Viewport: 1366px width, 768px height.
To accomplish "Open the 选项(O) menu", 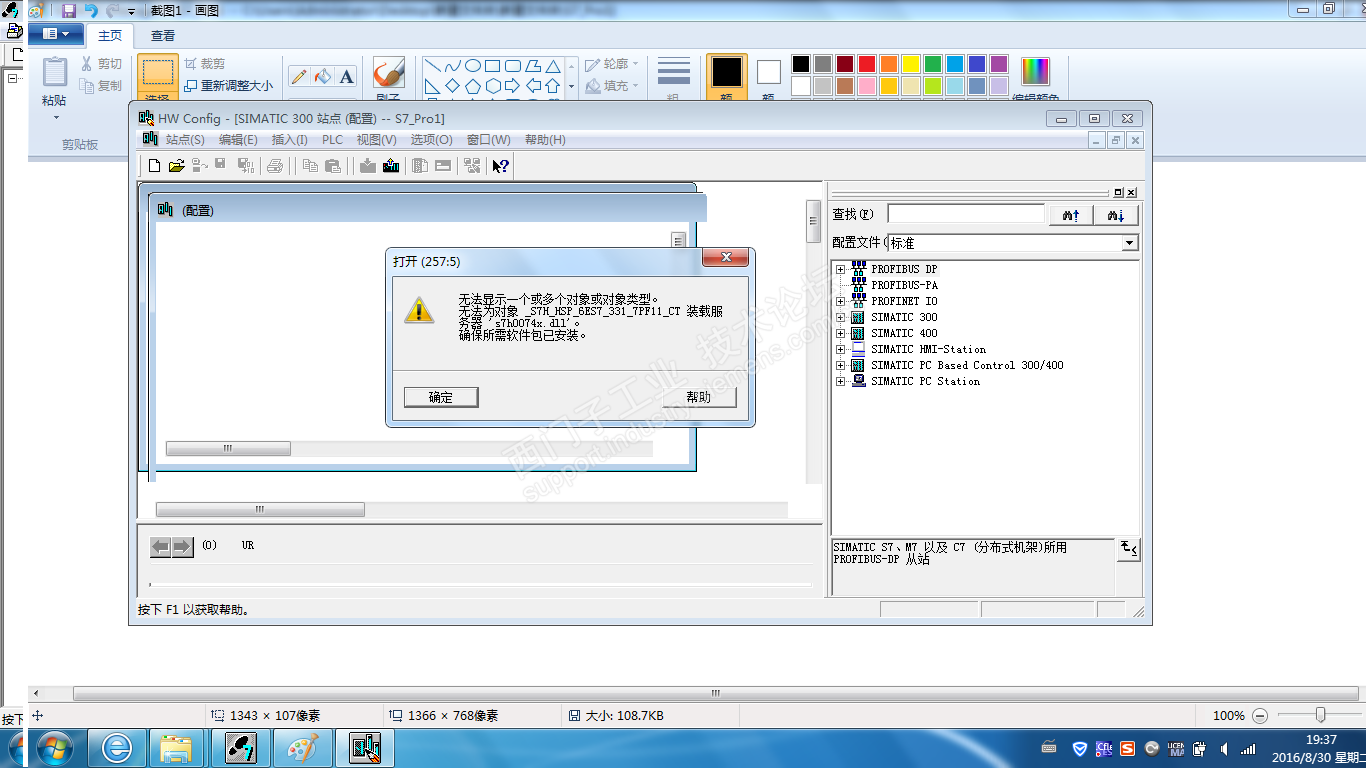I will pos(431,140).
